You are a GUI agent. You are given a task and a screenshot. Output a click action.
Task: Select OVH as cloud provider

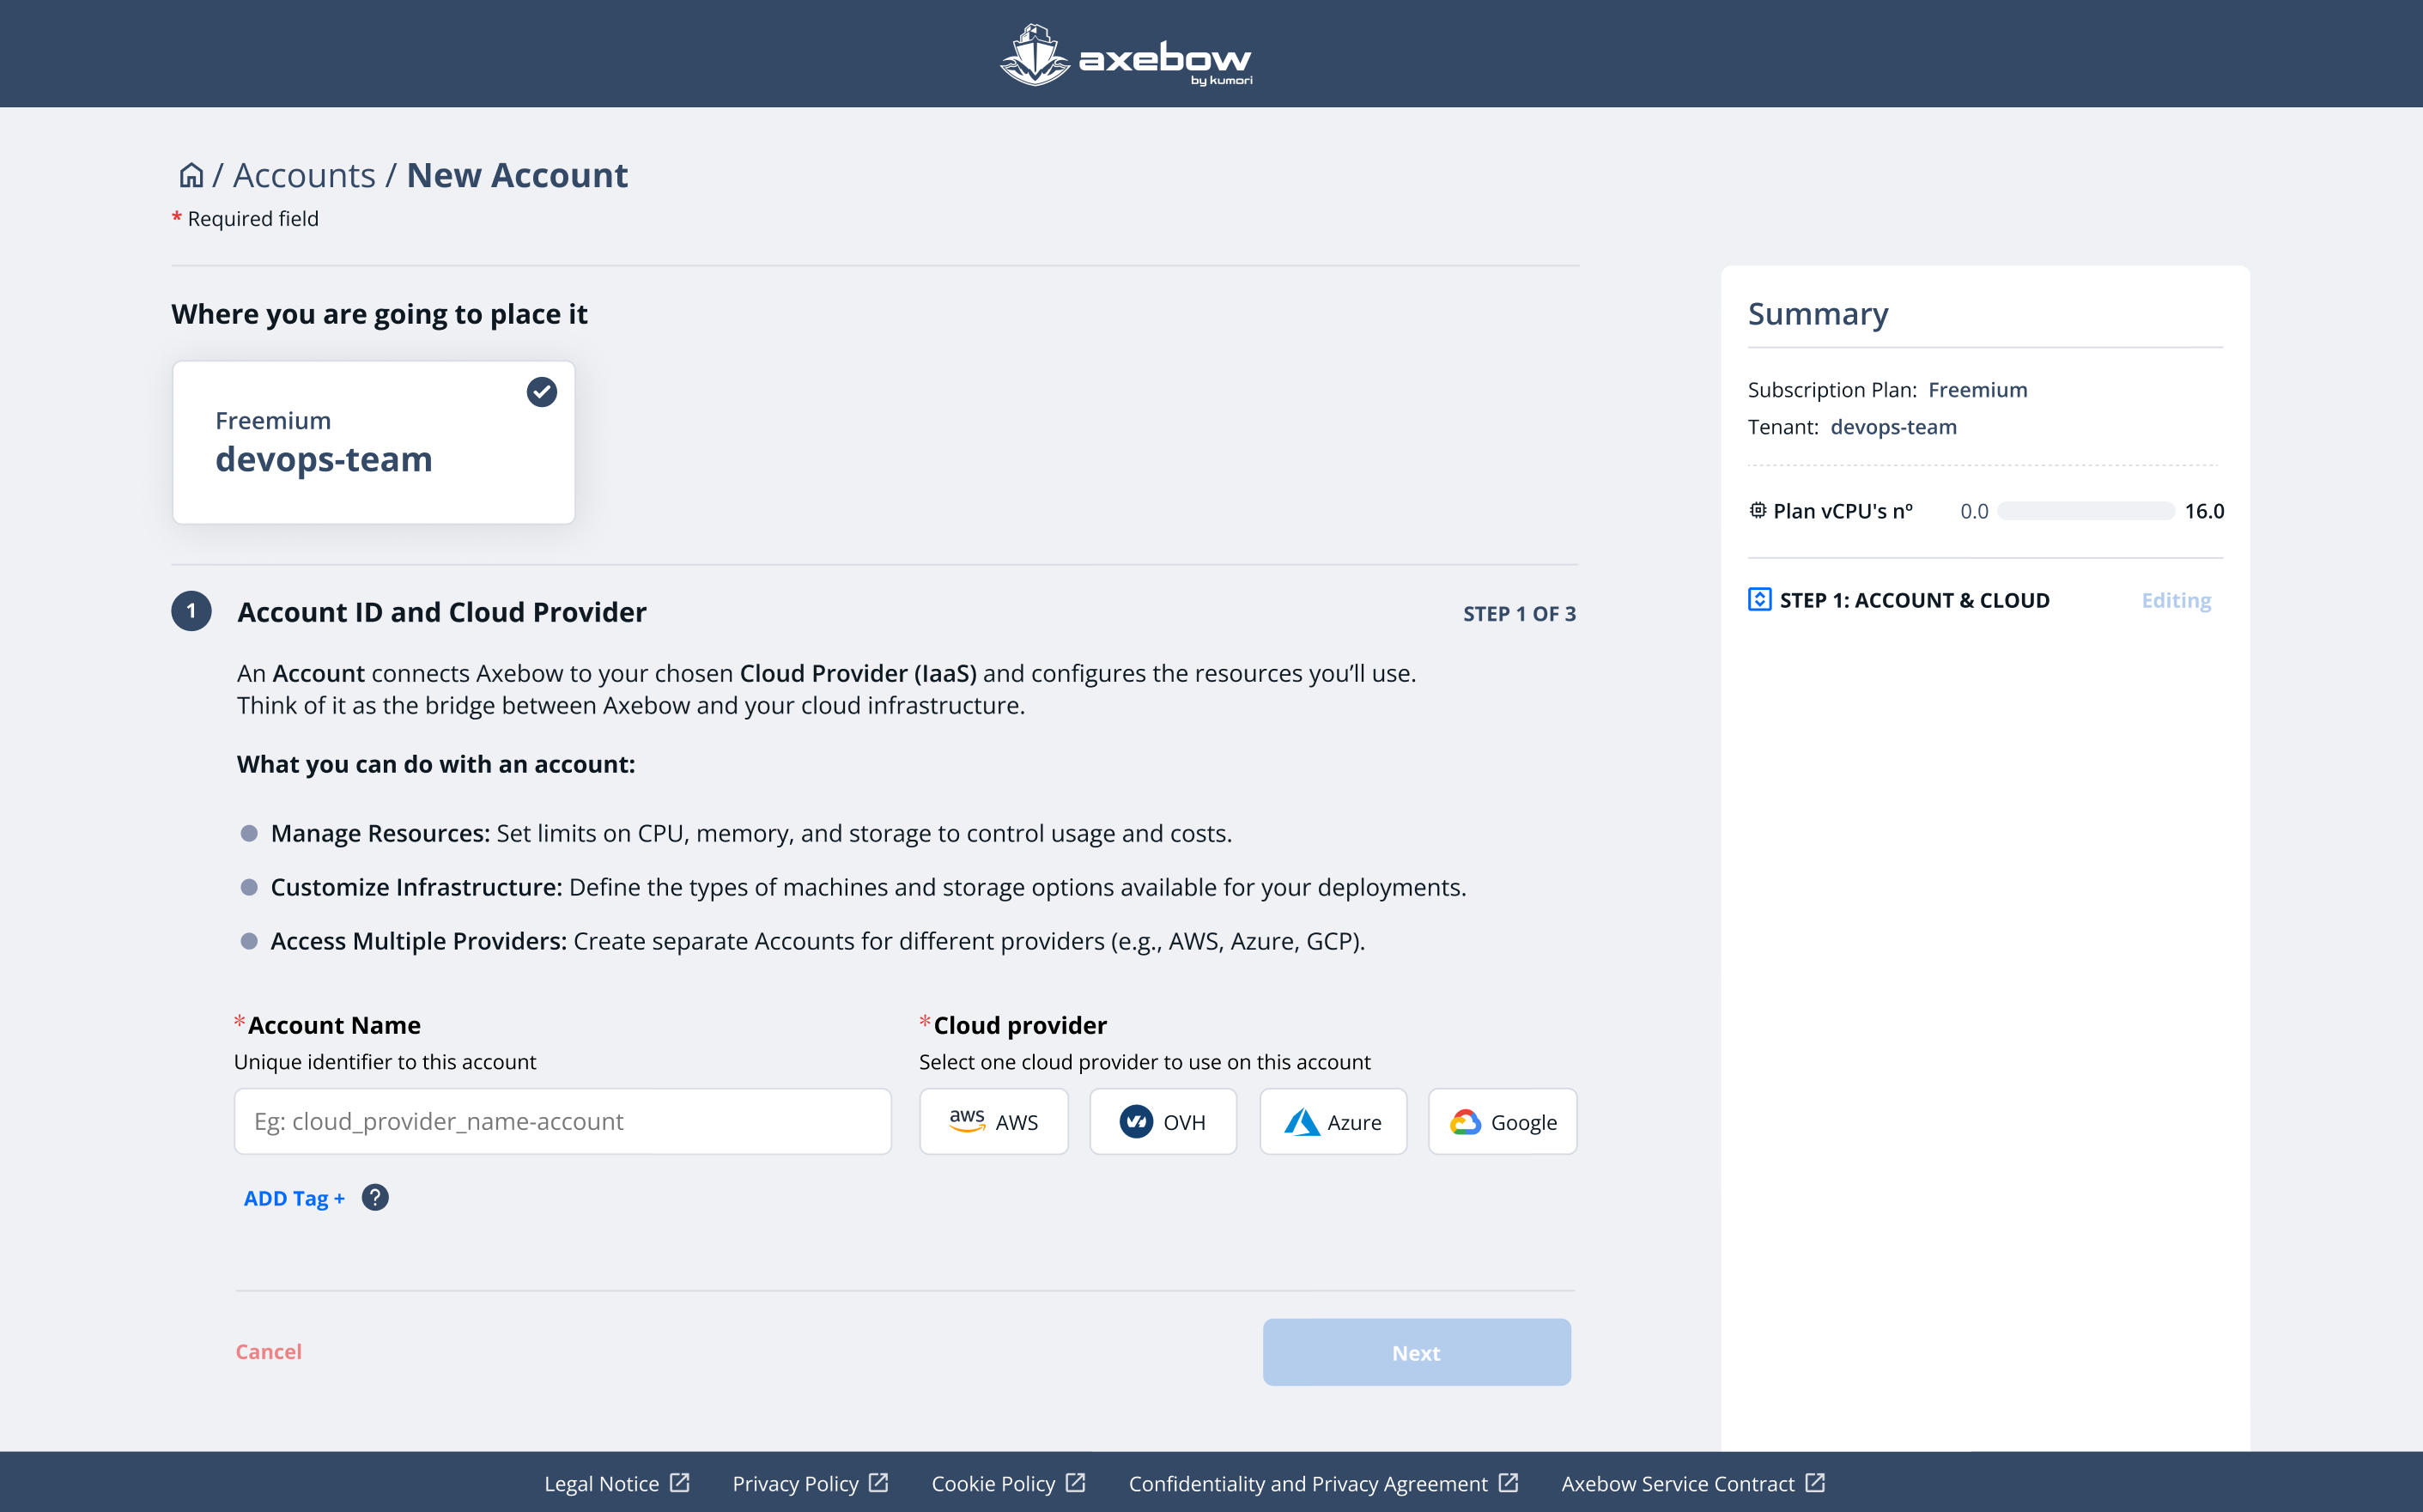(1163, 1122)
